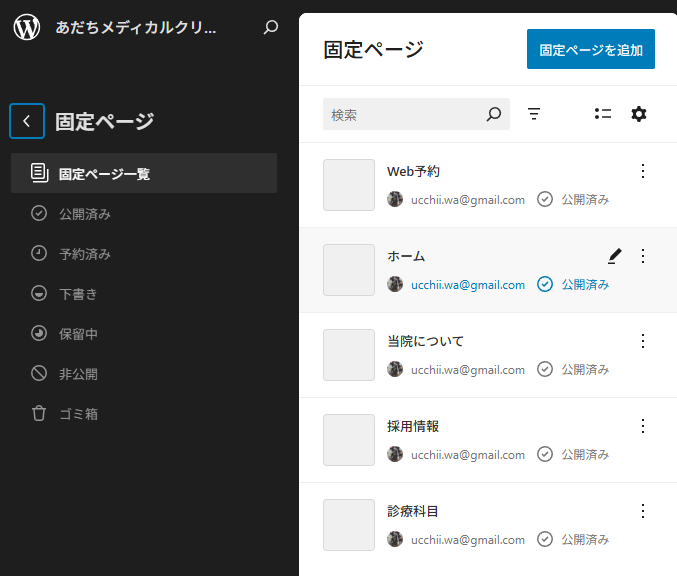Select 固定ページ一覧 in the sidebar

(x=144, y=173)
